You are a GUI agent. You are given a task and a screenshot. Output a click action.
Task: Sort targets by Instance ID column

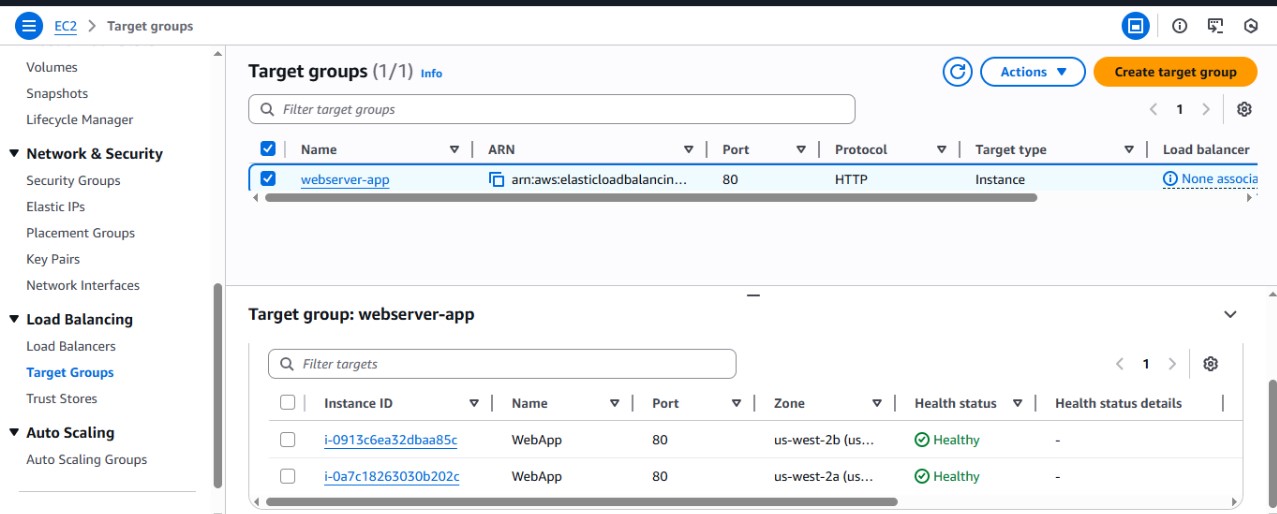[474, 404]
